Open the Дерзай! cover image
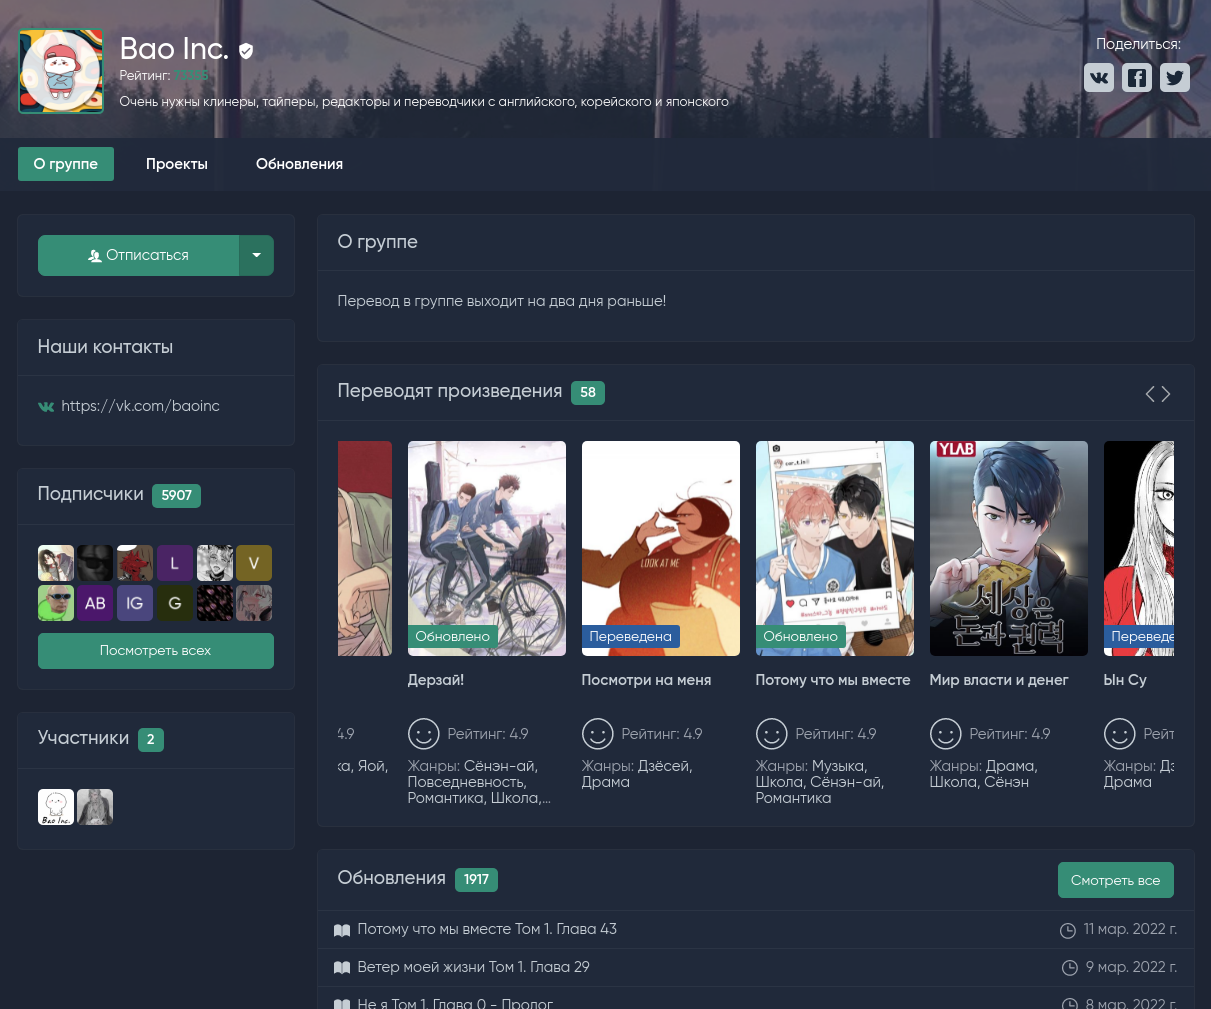 tap(487, 548)
